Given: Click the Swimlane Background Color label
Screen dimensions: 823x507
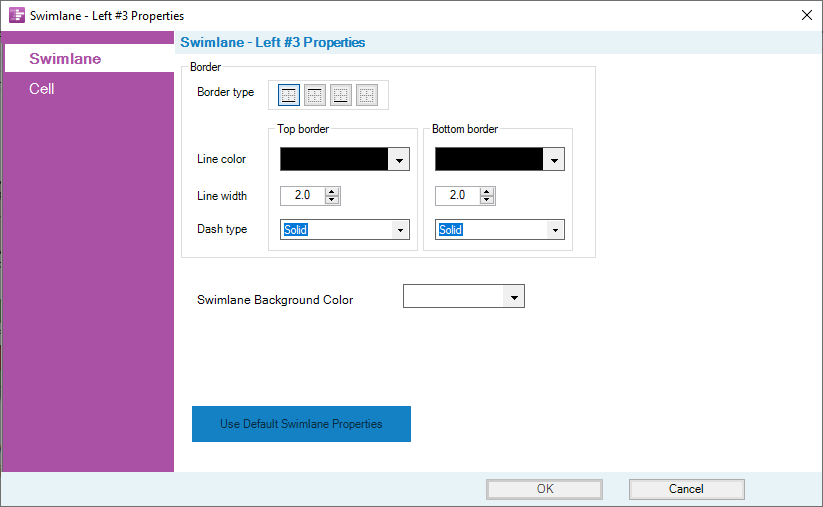Looking at the screenshot, I should click(x=275, y=300).
